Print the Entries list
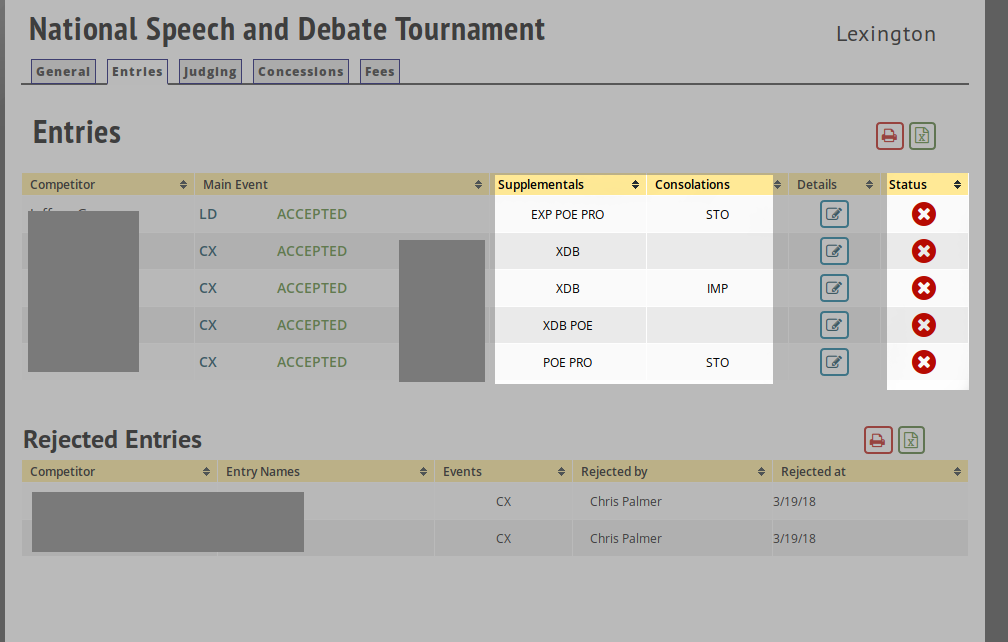 click(x=890, y=136)
